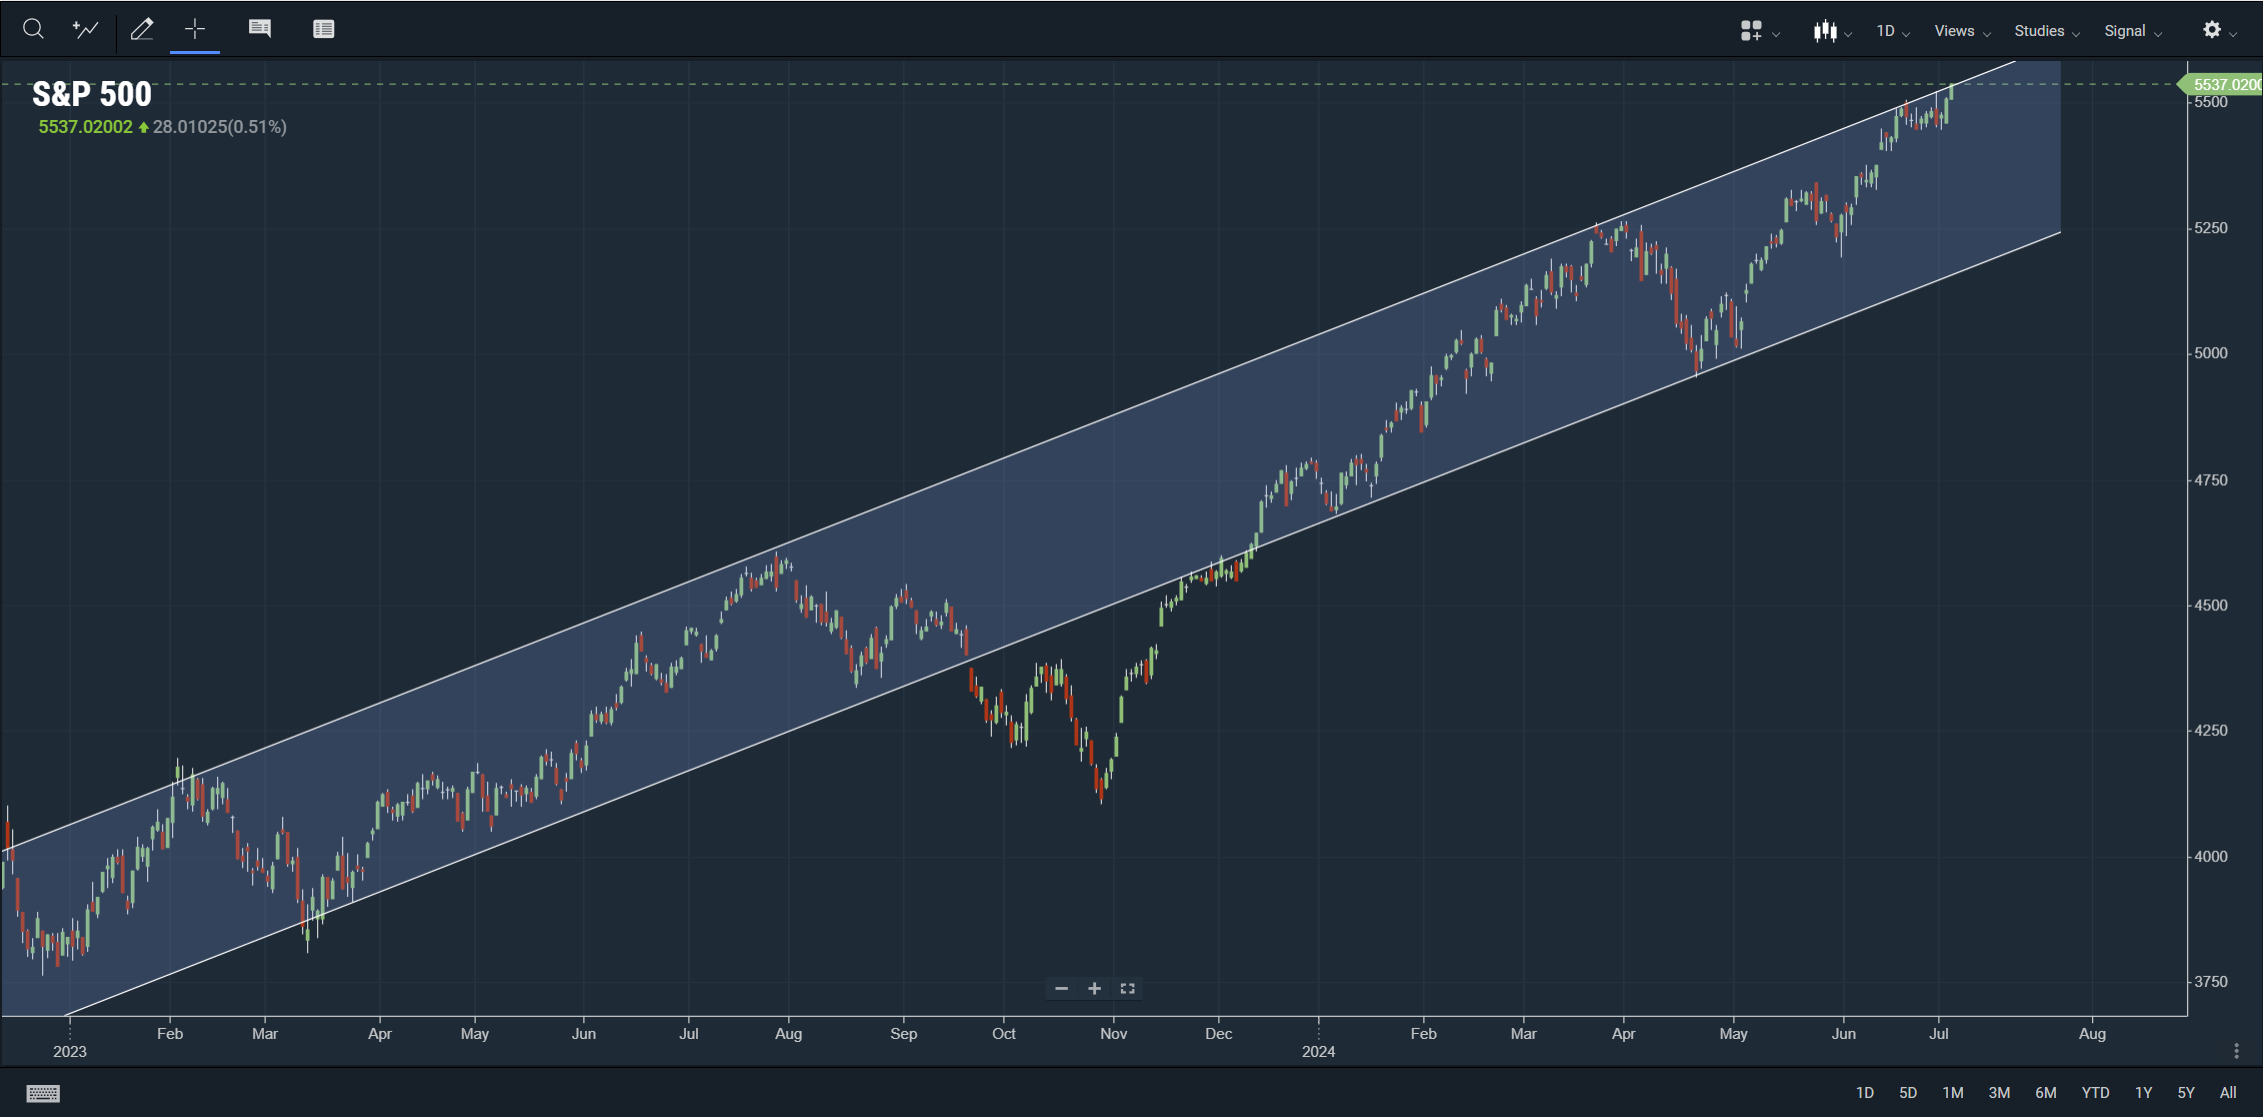Click the 5537.02002 quote value text

coord(85,127)
